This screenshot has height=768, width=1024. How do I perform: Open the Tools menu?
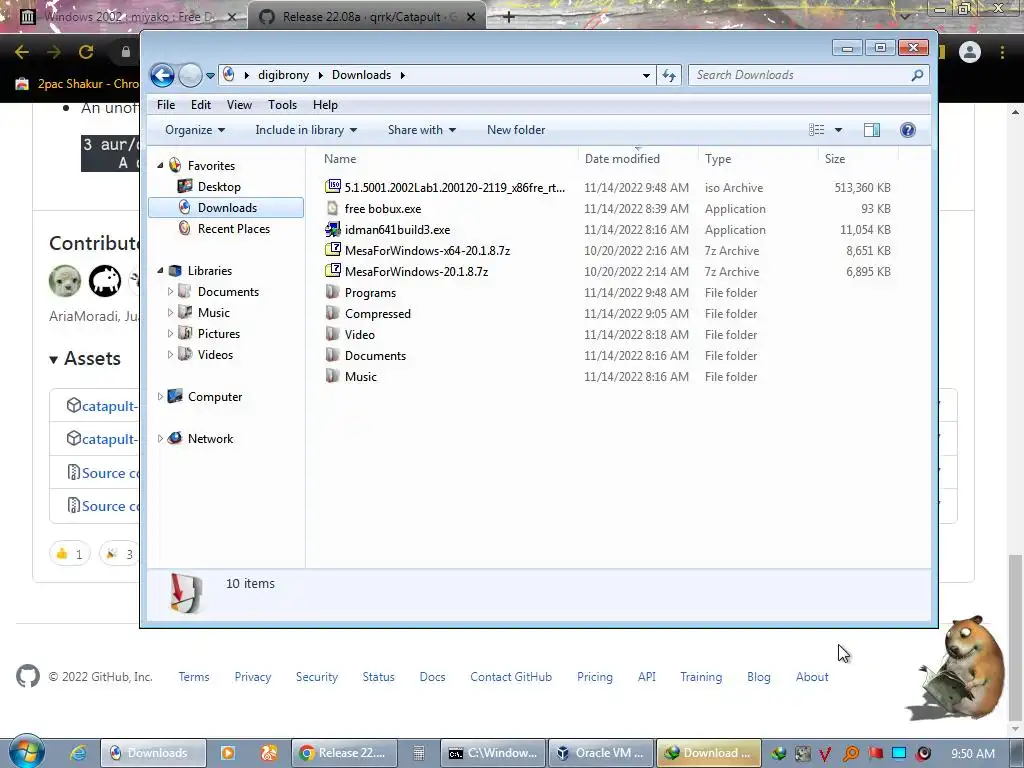[x=282, y=104]
